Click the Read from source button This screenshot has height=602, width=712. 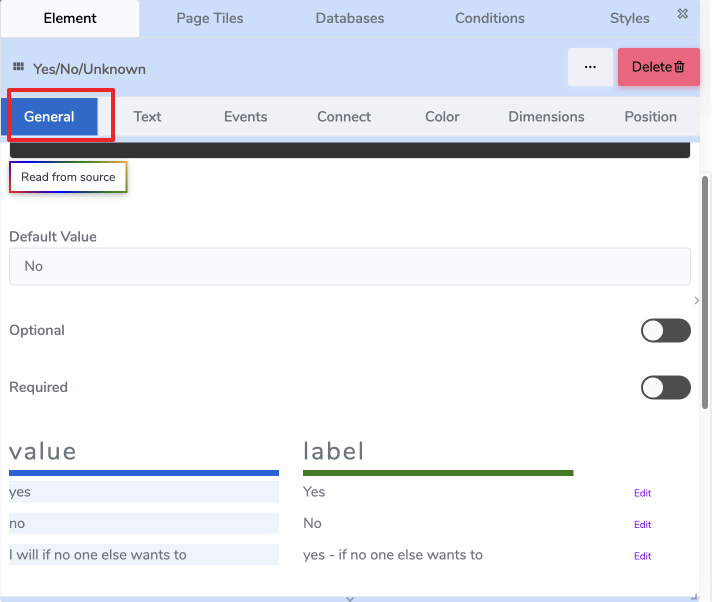click(x=68, y=177)
